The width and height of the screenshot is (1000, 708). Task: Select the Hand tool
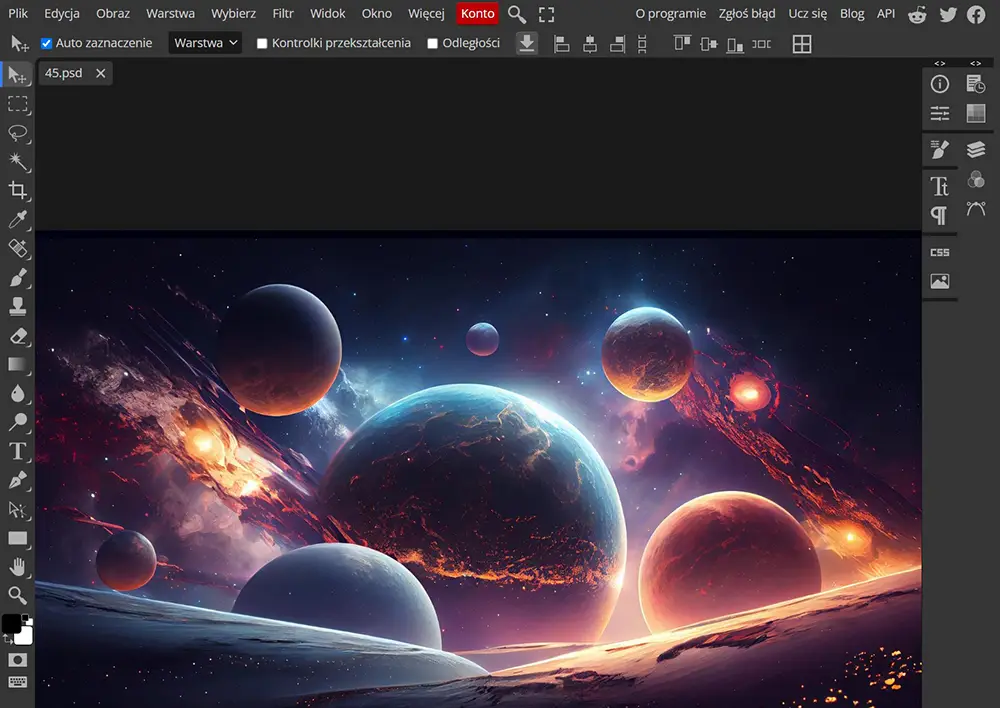point(17,566)
